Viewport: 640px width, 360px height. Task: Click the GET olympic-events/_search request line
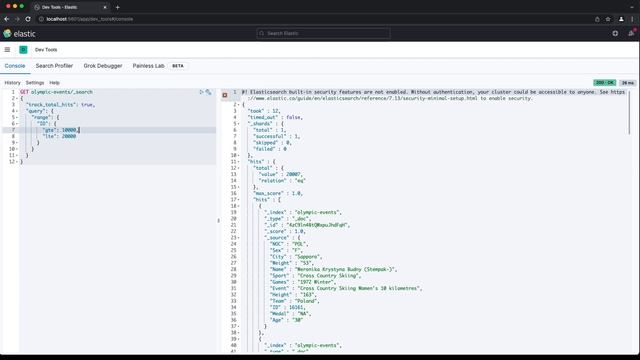56,92
